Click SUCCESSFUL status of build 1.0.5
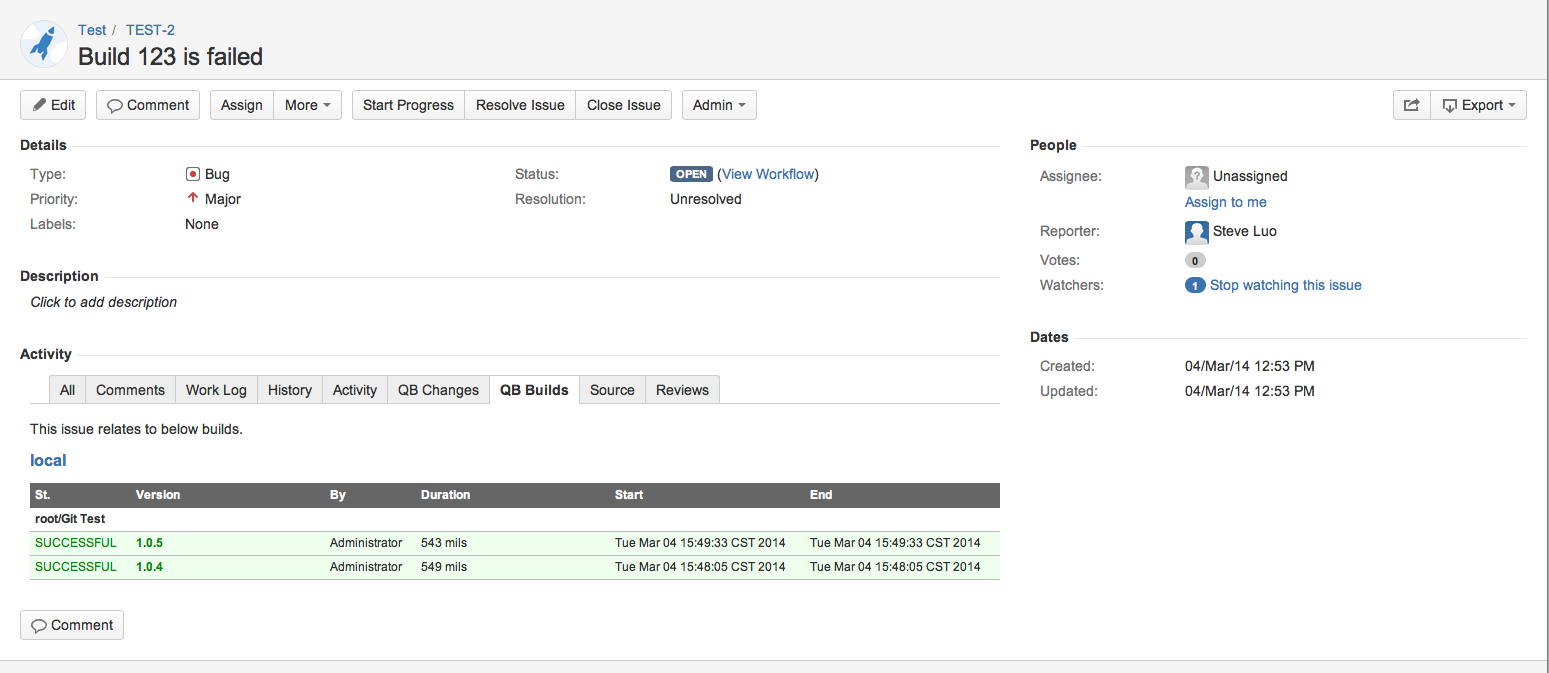1549x673 pixels. coord(76,543)
